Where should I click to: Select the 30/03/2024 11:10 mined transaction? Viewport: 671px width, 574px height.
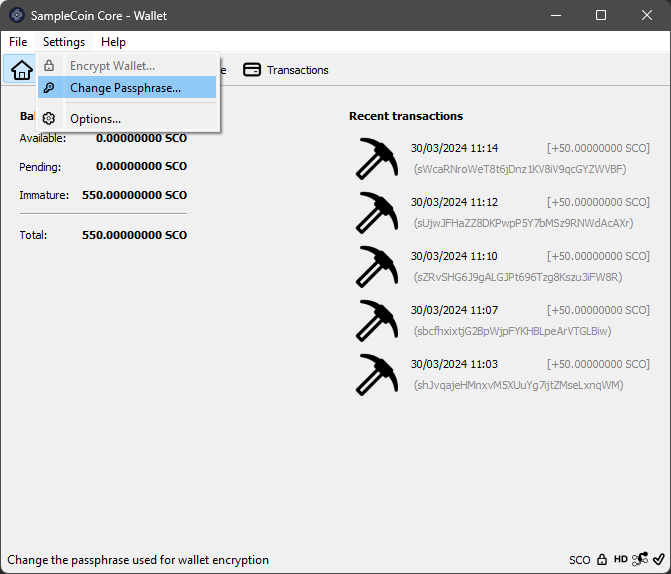pyautogui.click(x=529, y=266)
